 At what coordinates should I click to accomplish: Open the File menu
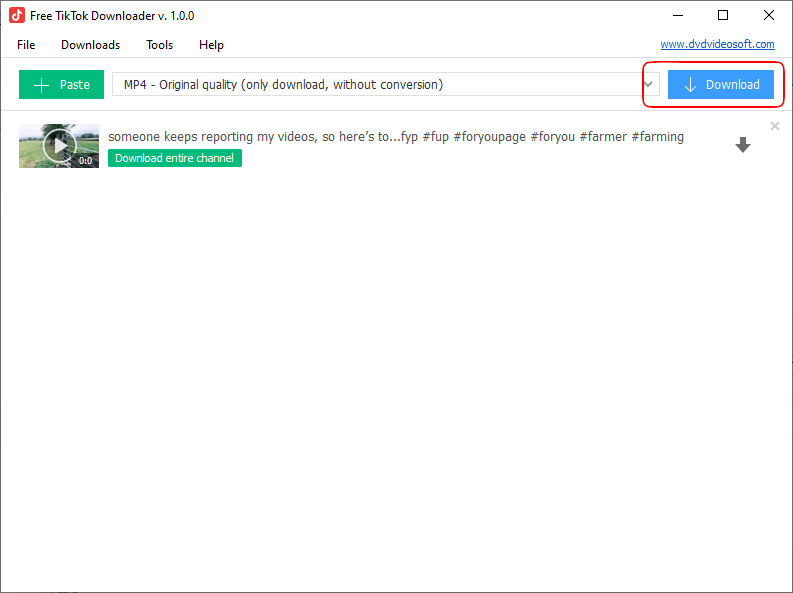[26, 45]
